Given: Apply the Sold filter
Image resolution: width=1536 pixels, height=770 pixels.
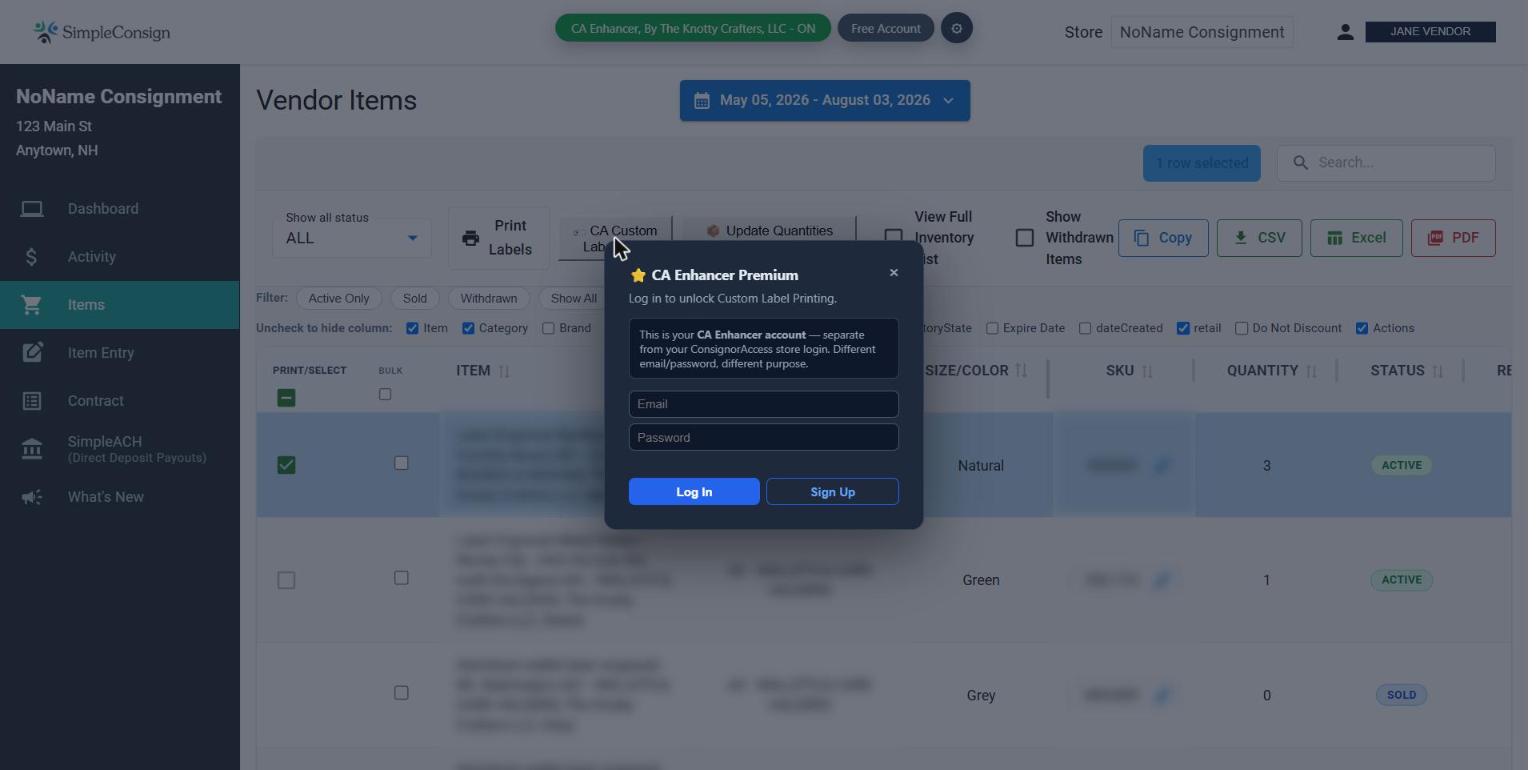Looking at the screenshot, I should pos(415,299).
